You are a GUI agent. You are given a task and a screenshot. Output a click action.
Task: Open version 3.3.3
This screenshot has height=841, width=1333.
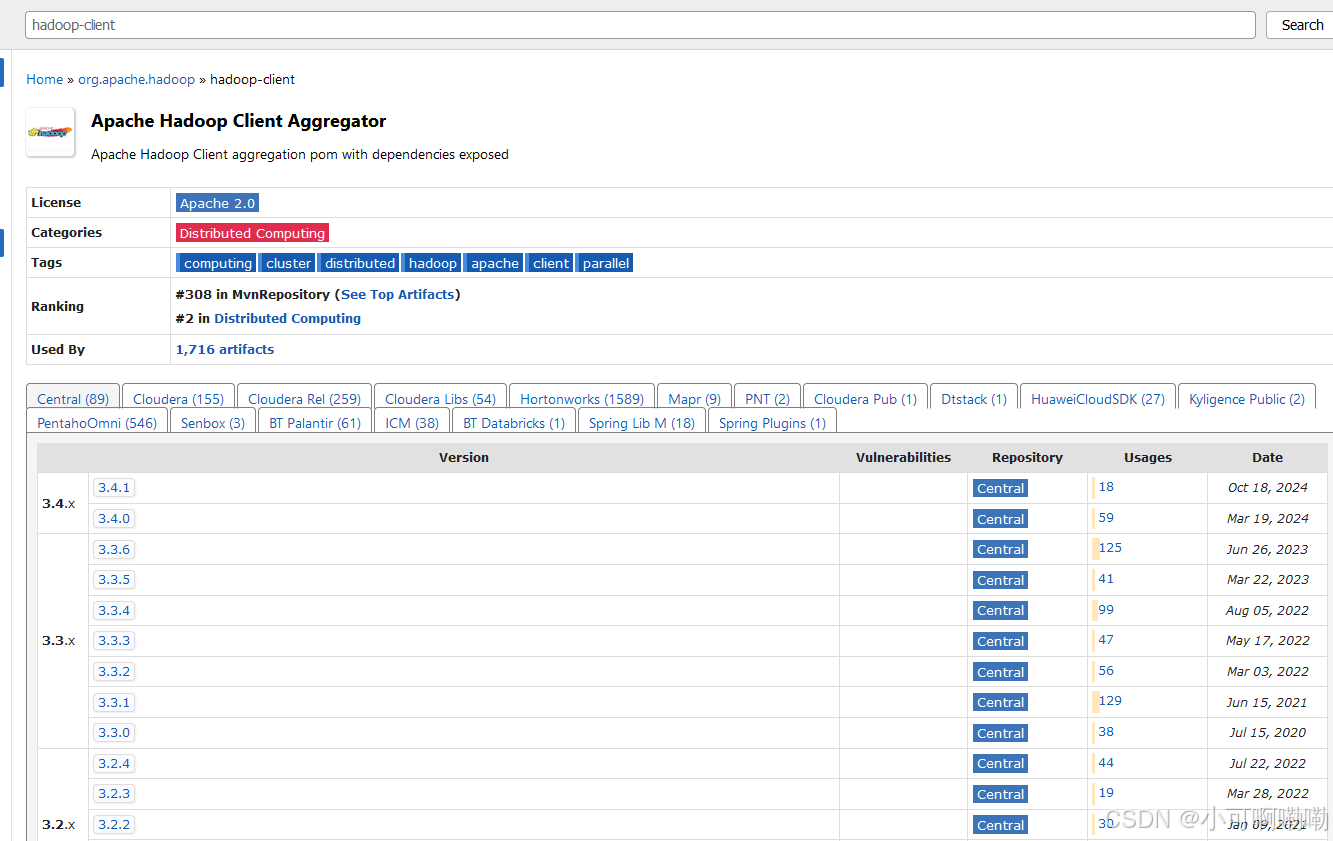click(114, 641)
